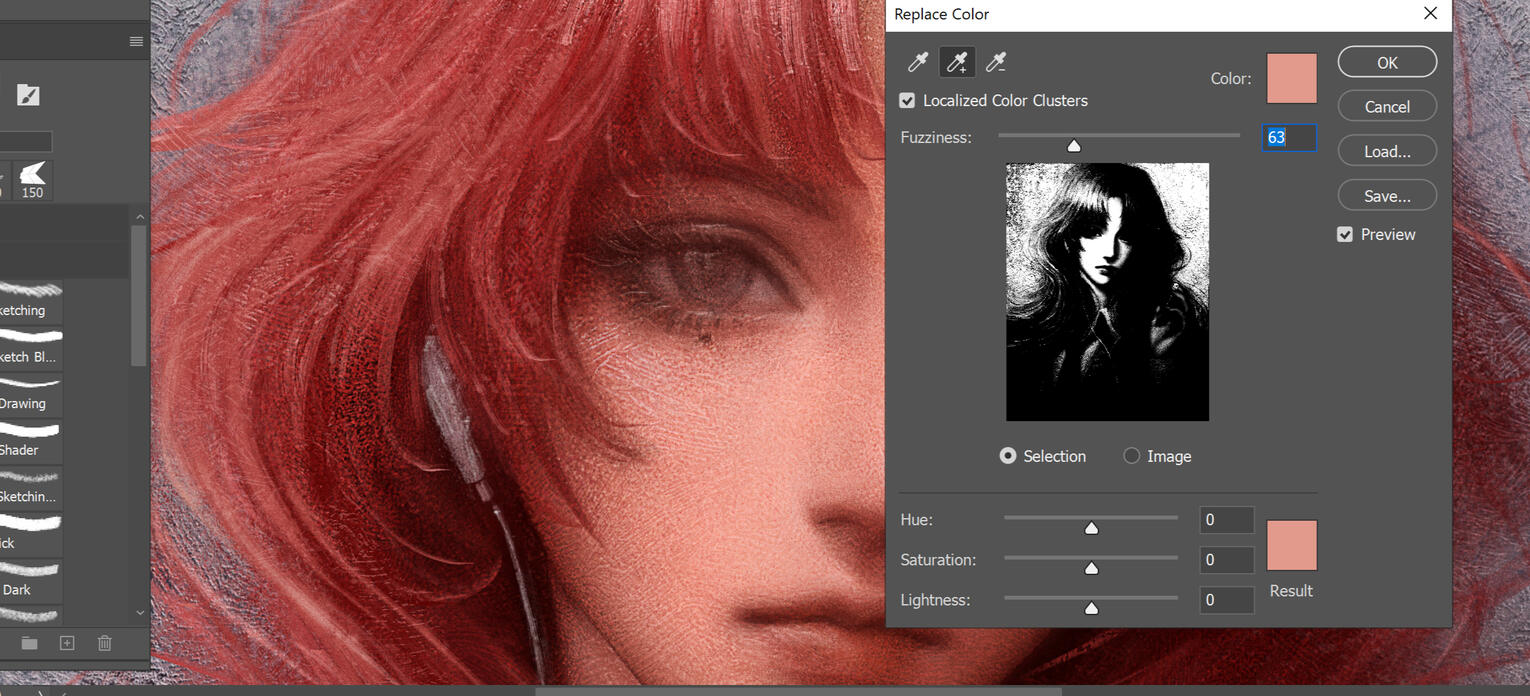Choose the Selection radio button

click(1008, 456)
